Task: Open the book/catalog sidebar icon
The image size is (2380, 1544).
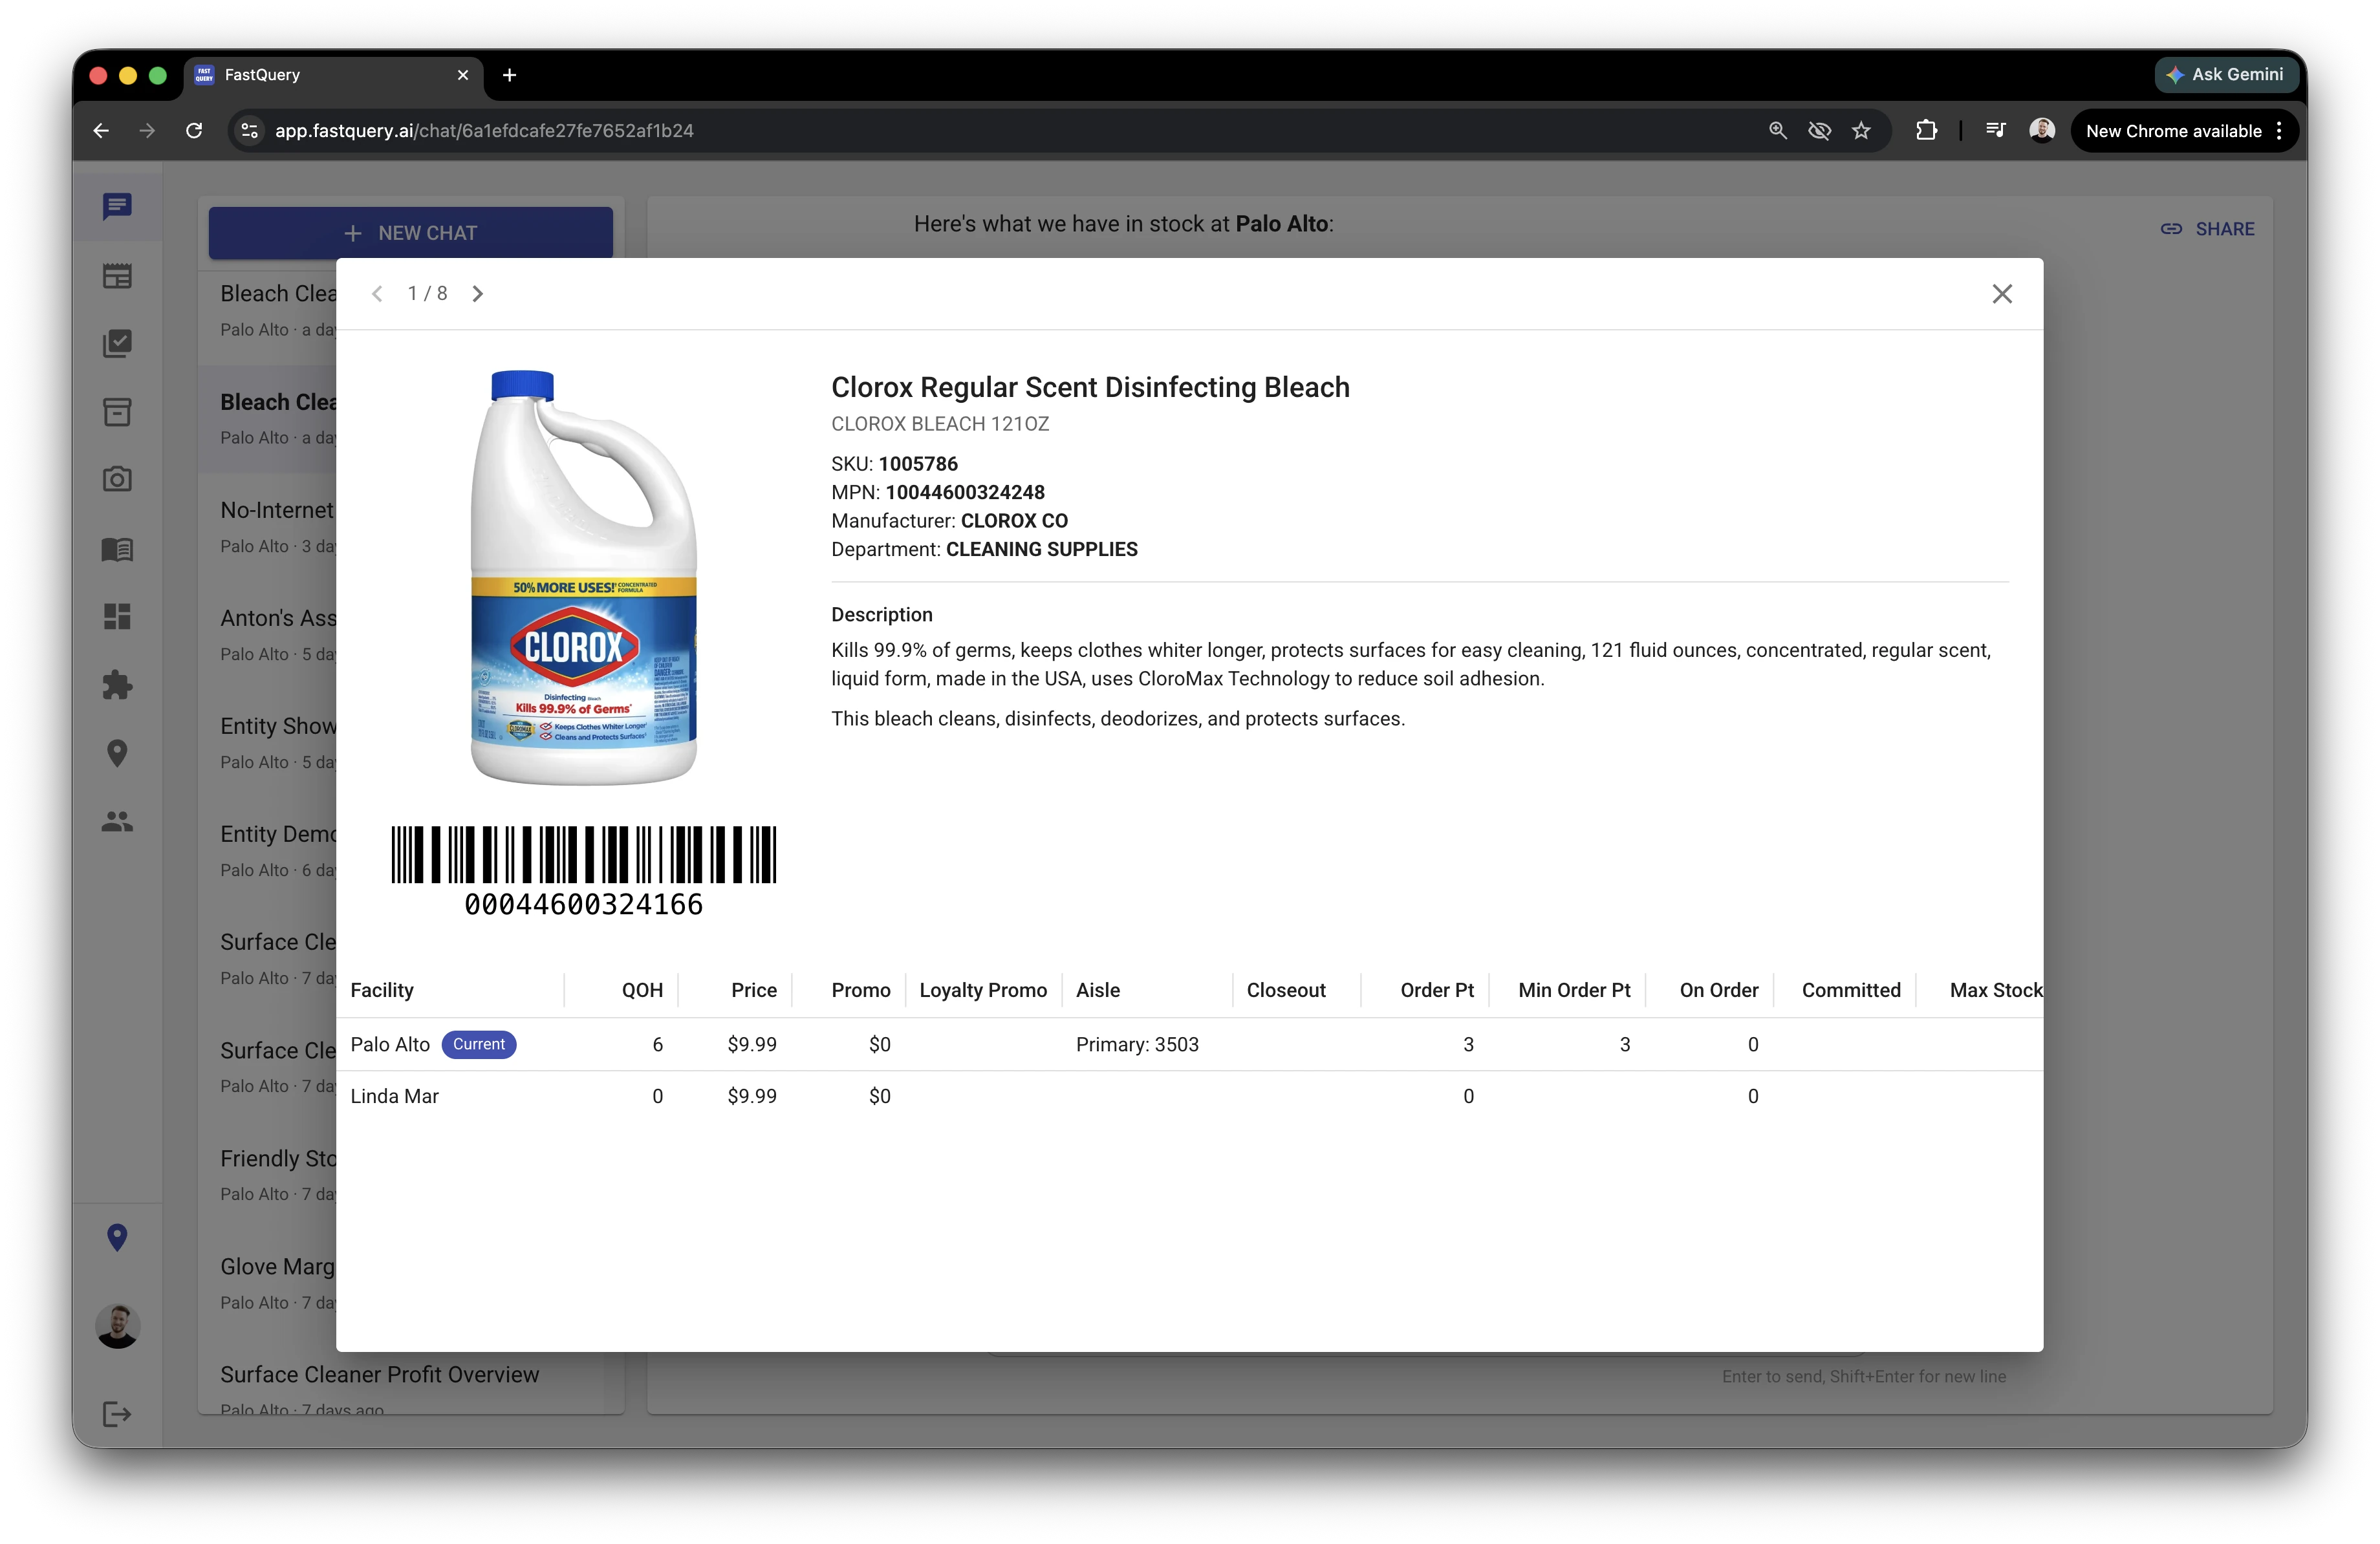Action: pos(117,549)
